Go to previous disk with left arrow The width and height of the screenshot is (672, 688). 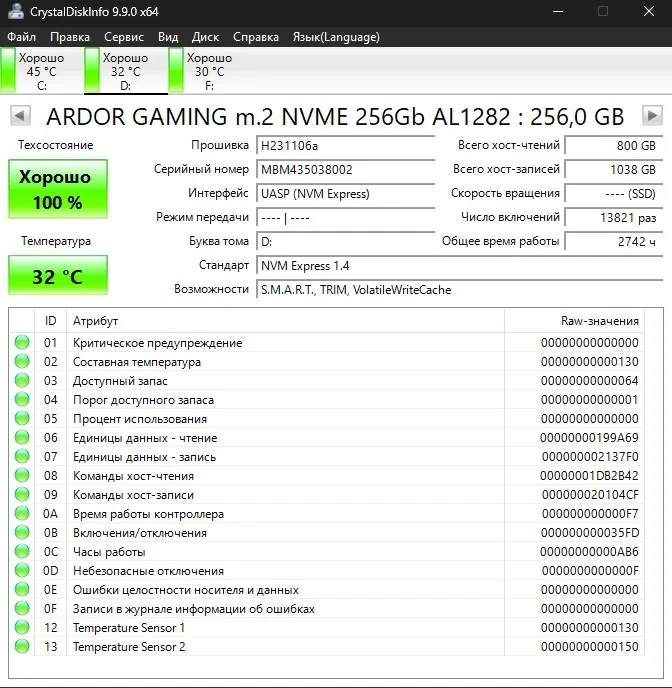tap(20, 116)
